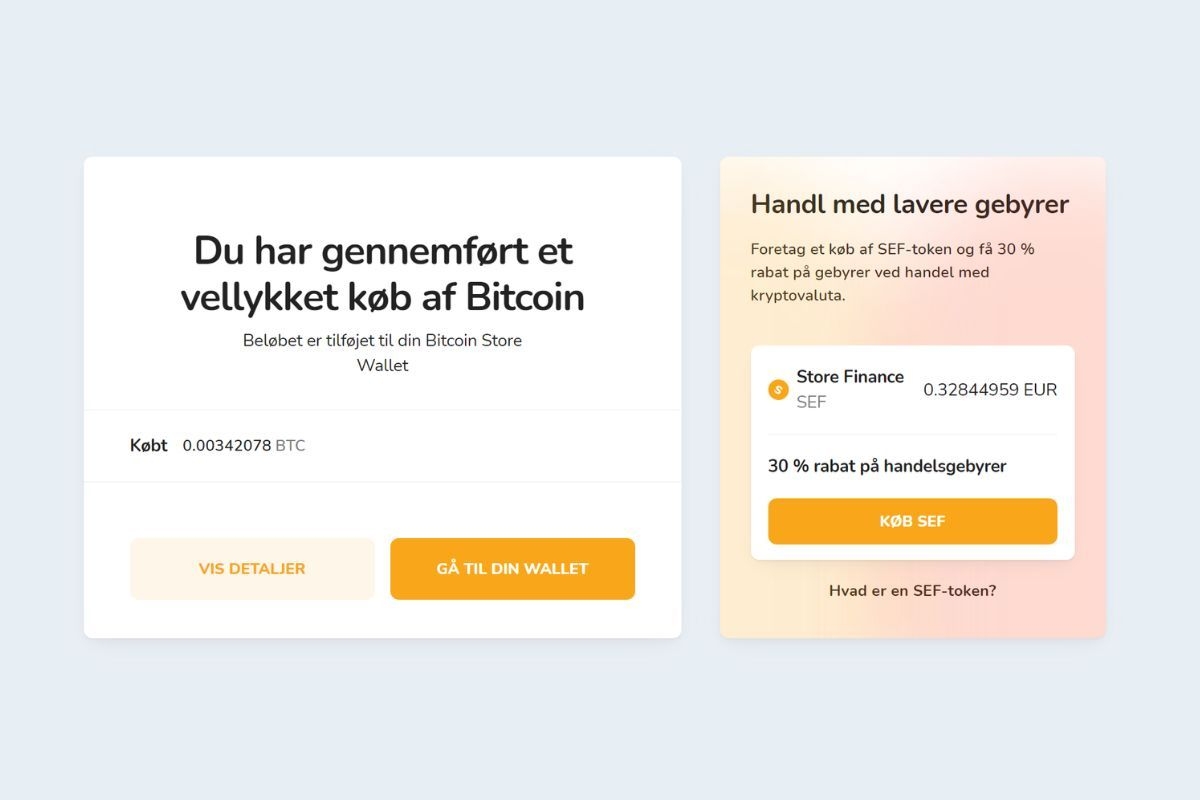Click the 'Handl med lavere gebyrer' heading
The height and width of the screenshot is (800, 1200).
click(909, 205)
